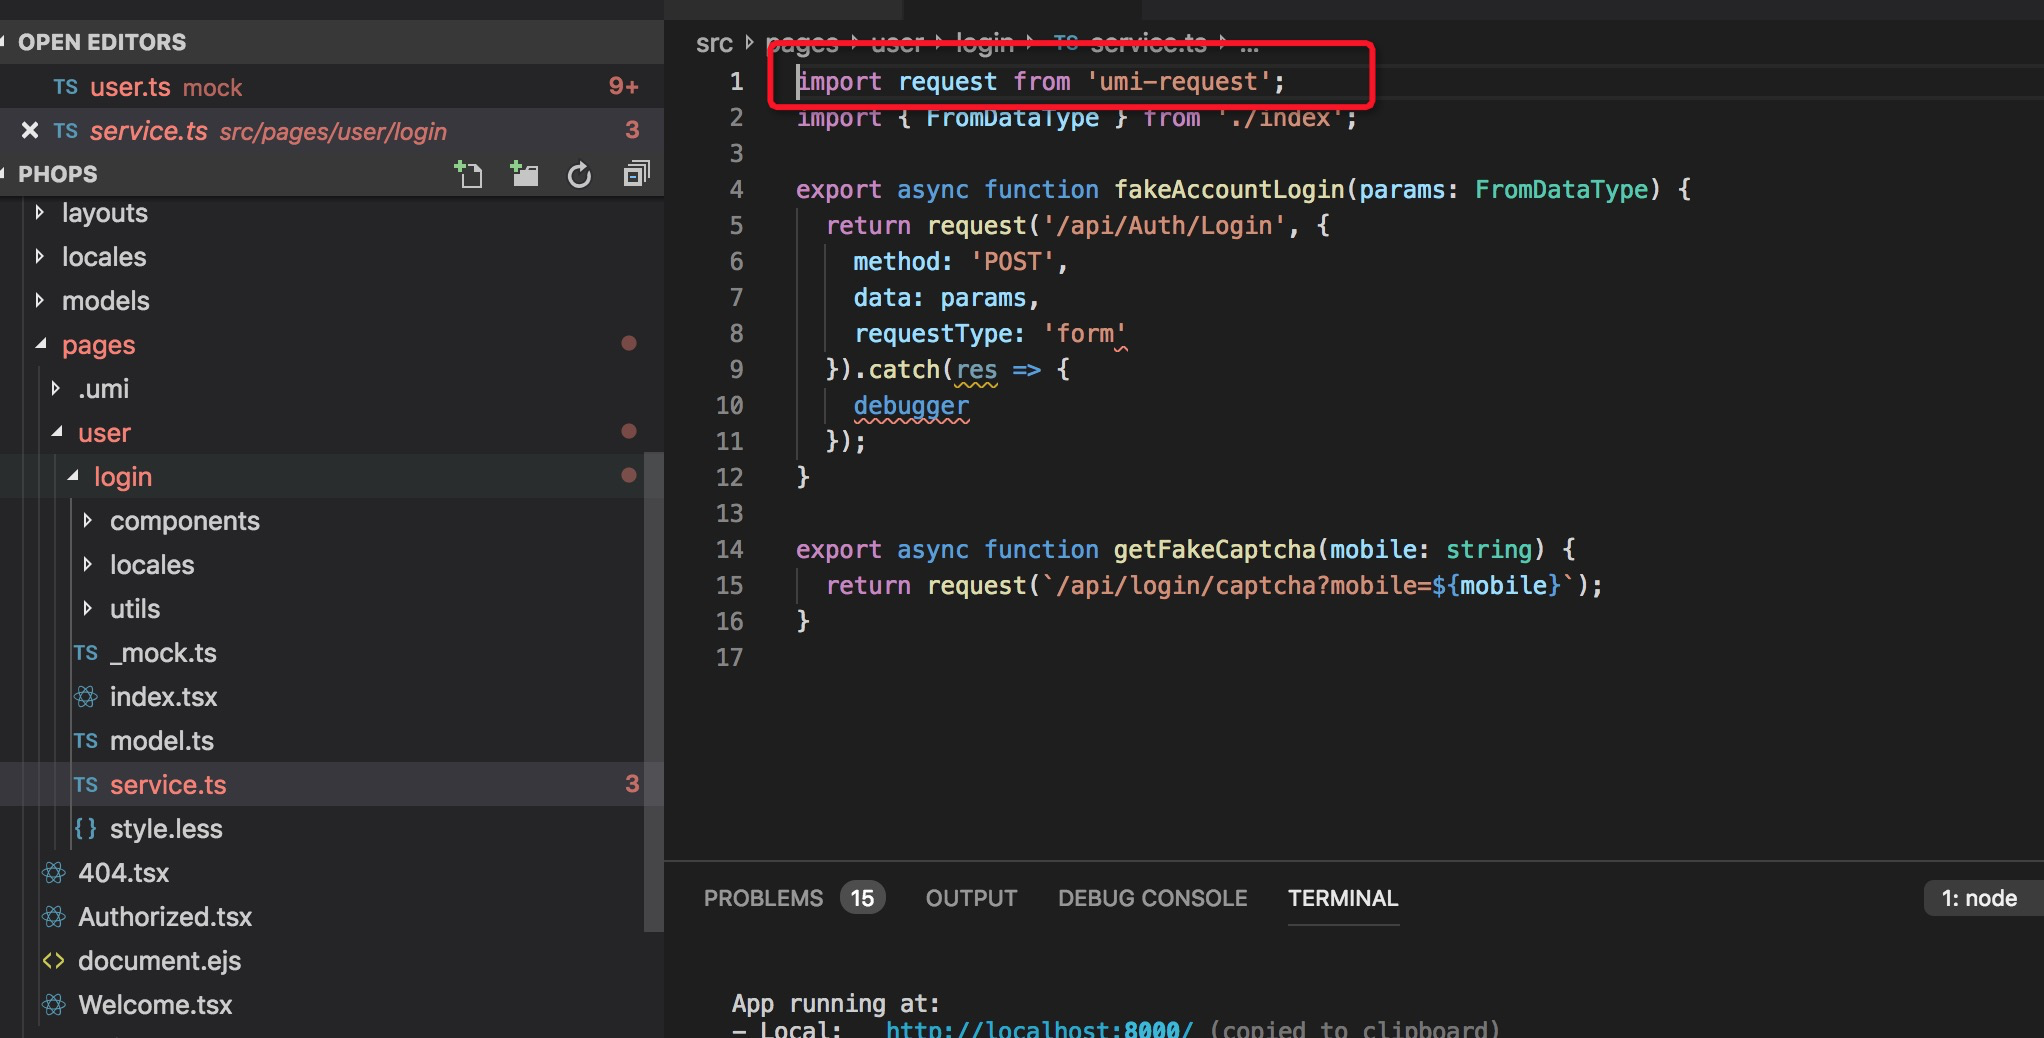The width and height of the screenshot is (2044, 1038).
Task: Click 'requestType' property on line 8
Action: 932,333
